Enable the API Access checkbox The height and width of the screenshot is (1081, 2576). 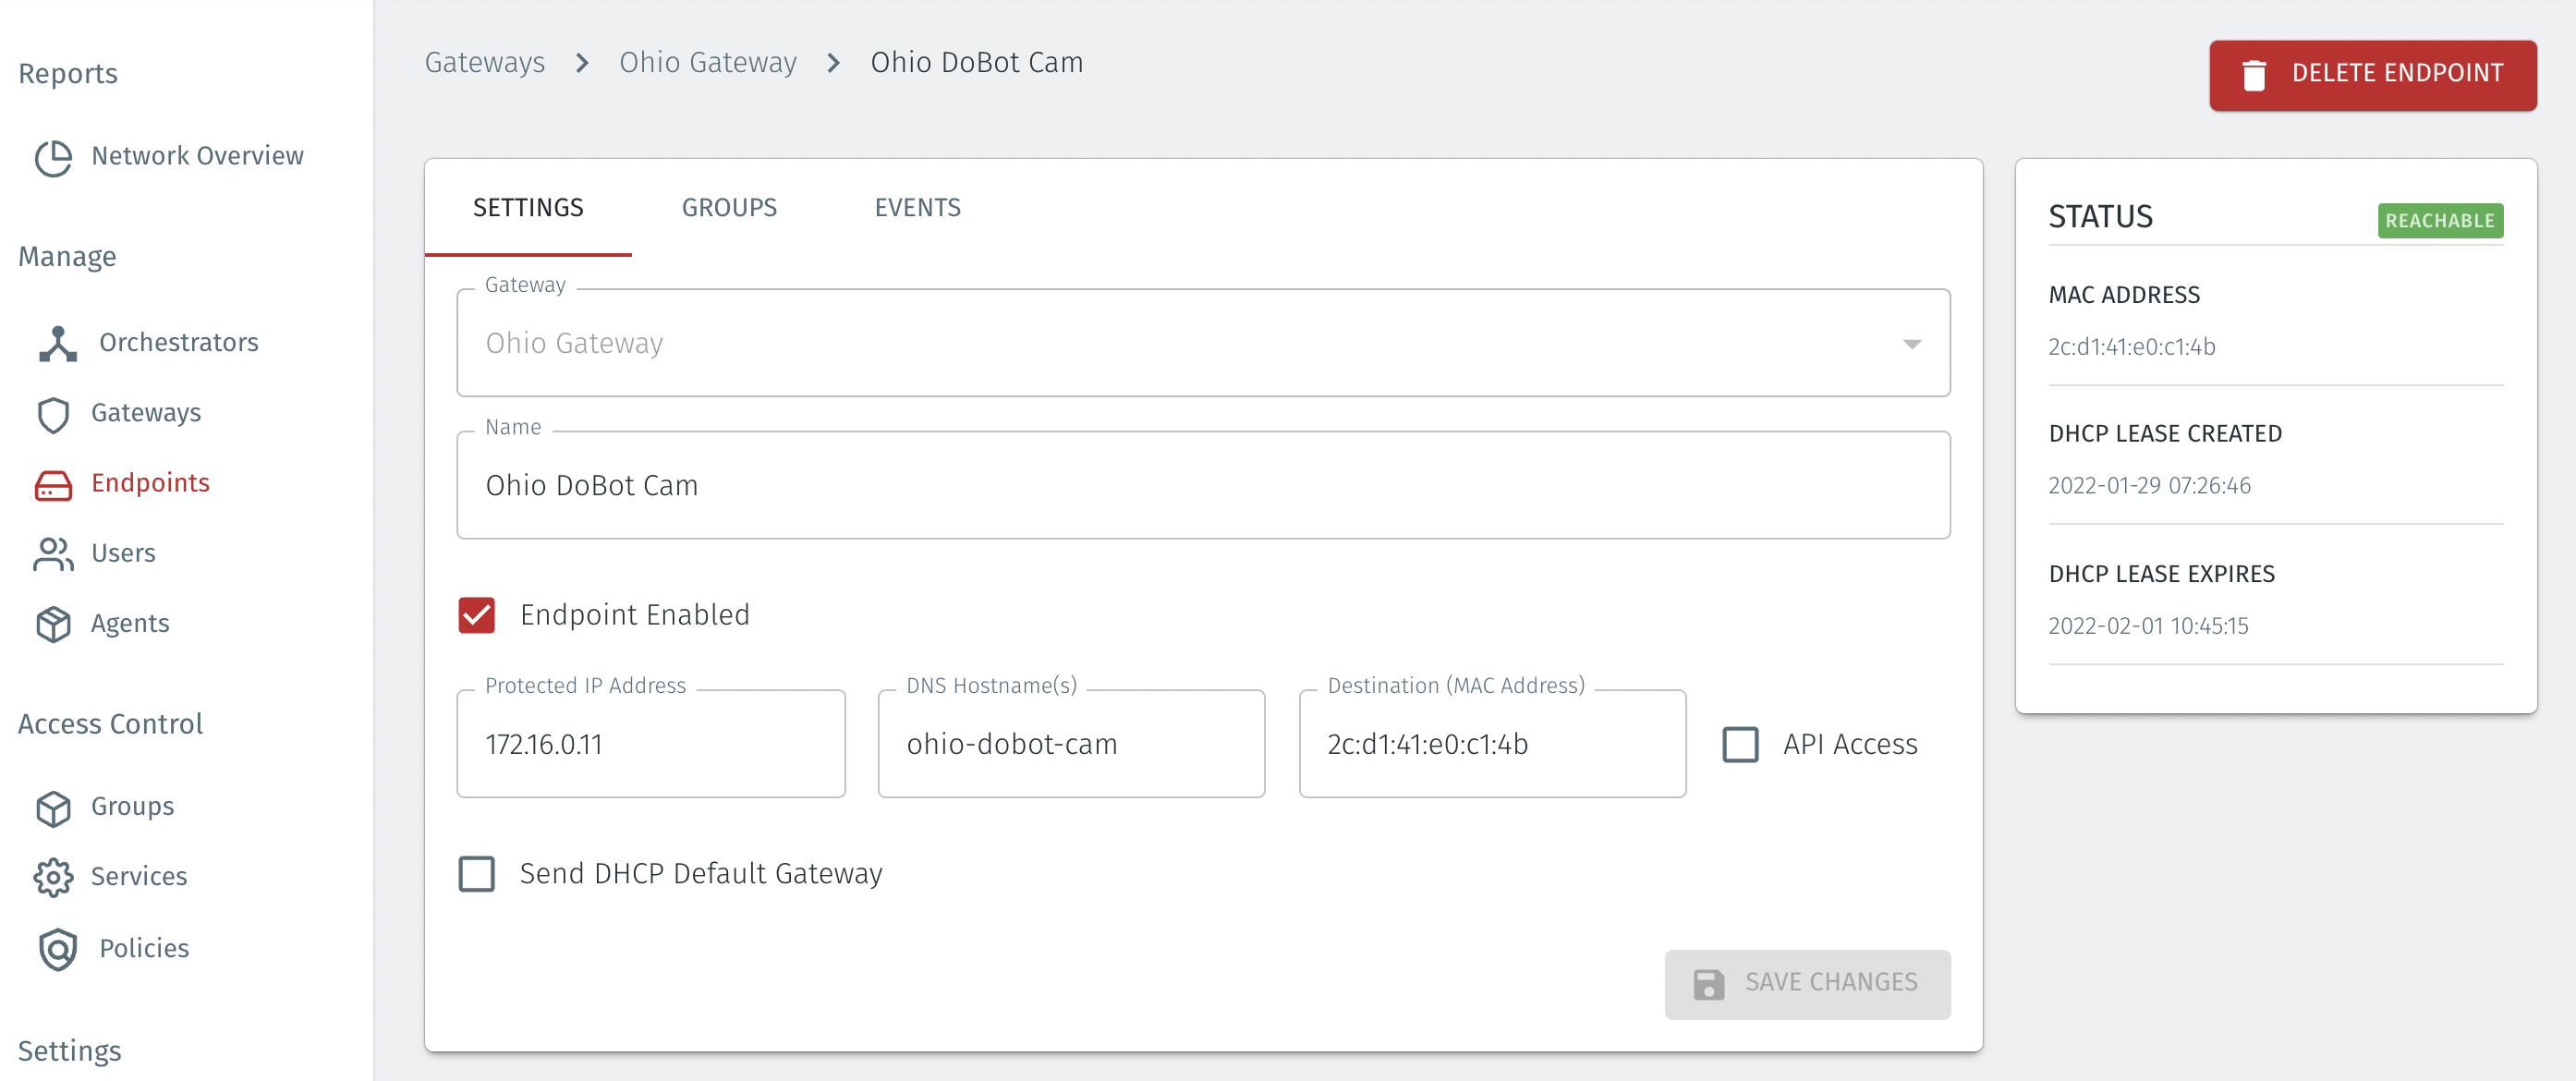click(1740, 744)
